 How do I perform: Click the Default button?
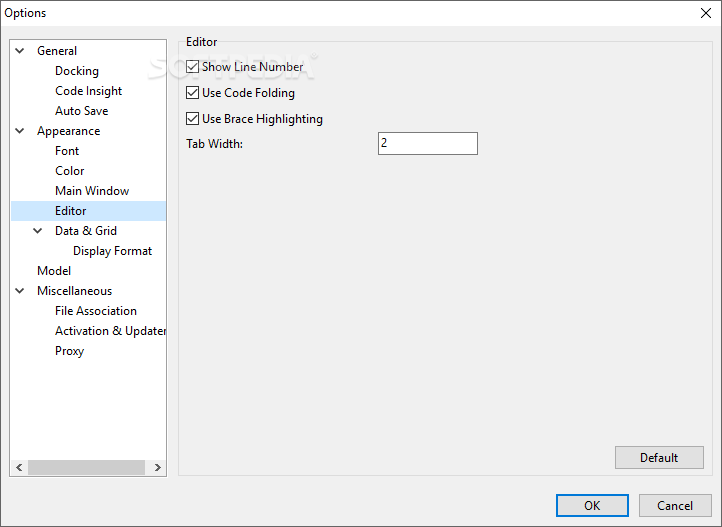coord(659,458)
